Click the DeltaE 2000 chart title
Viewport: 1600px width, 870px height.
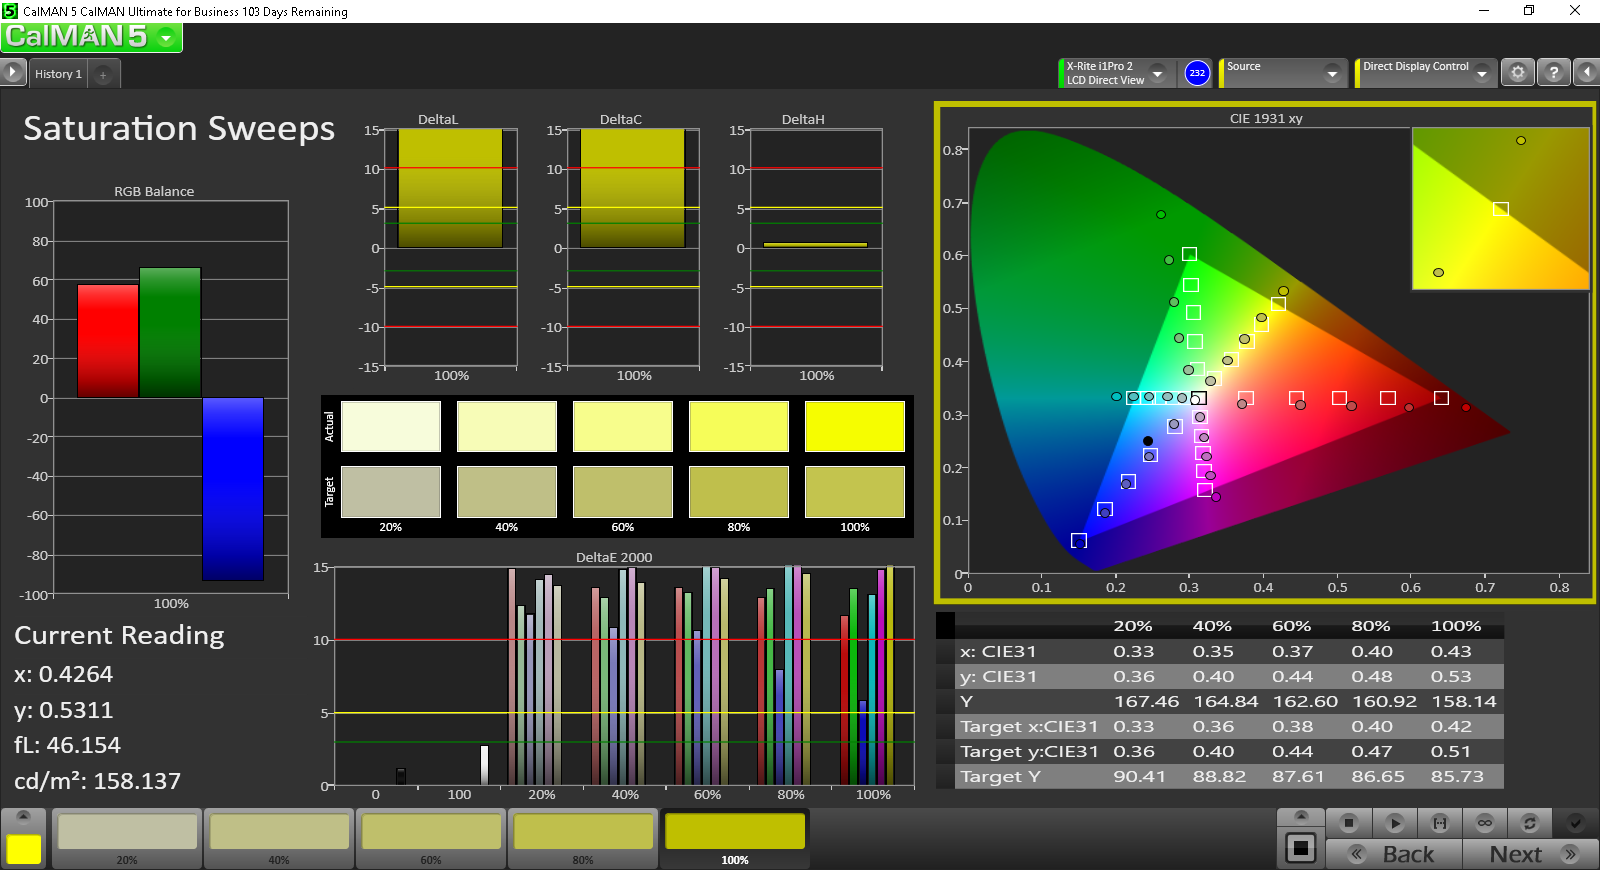click(614, 558)
